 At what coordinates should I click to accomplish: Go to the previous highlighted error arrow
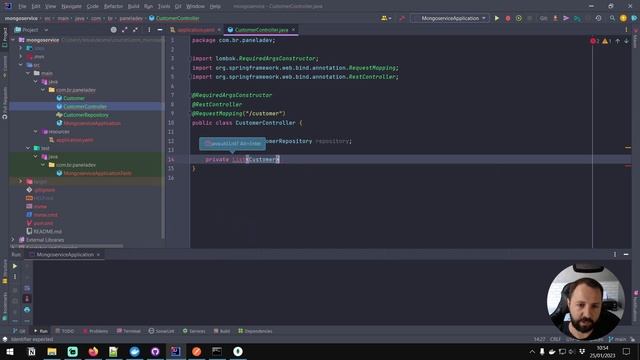618,41
